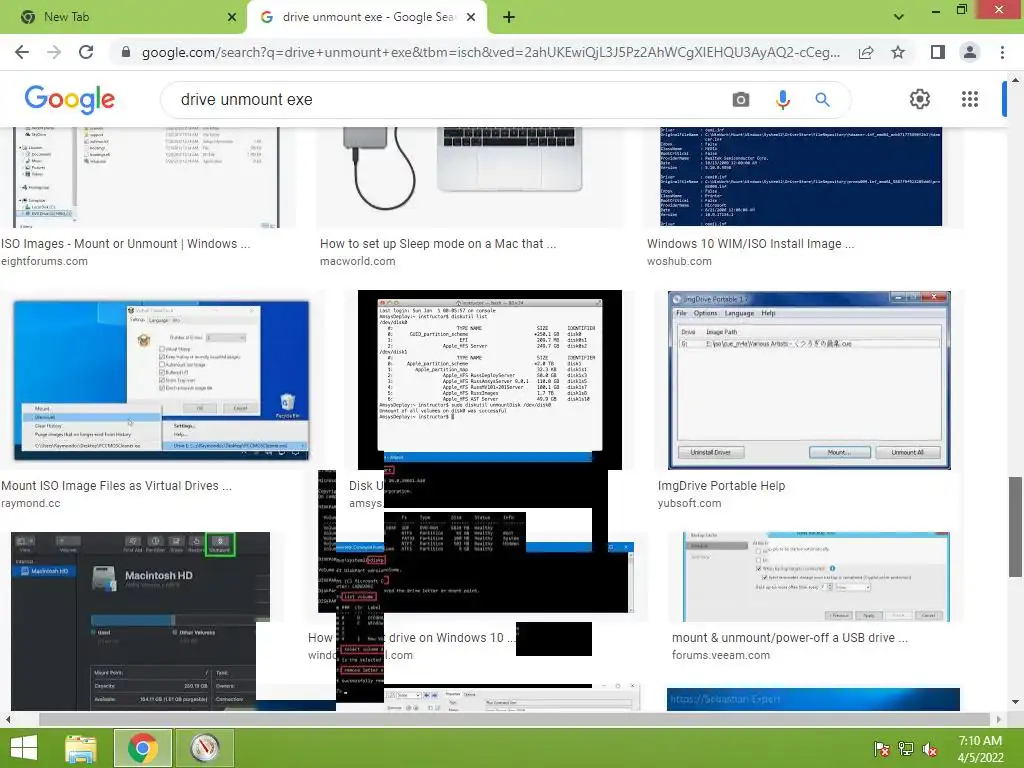Click the Action Center flag tray icon
1024x768 pixels.
[882, 749]
